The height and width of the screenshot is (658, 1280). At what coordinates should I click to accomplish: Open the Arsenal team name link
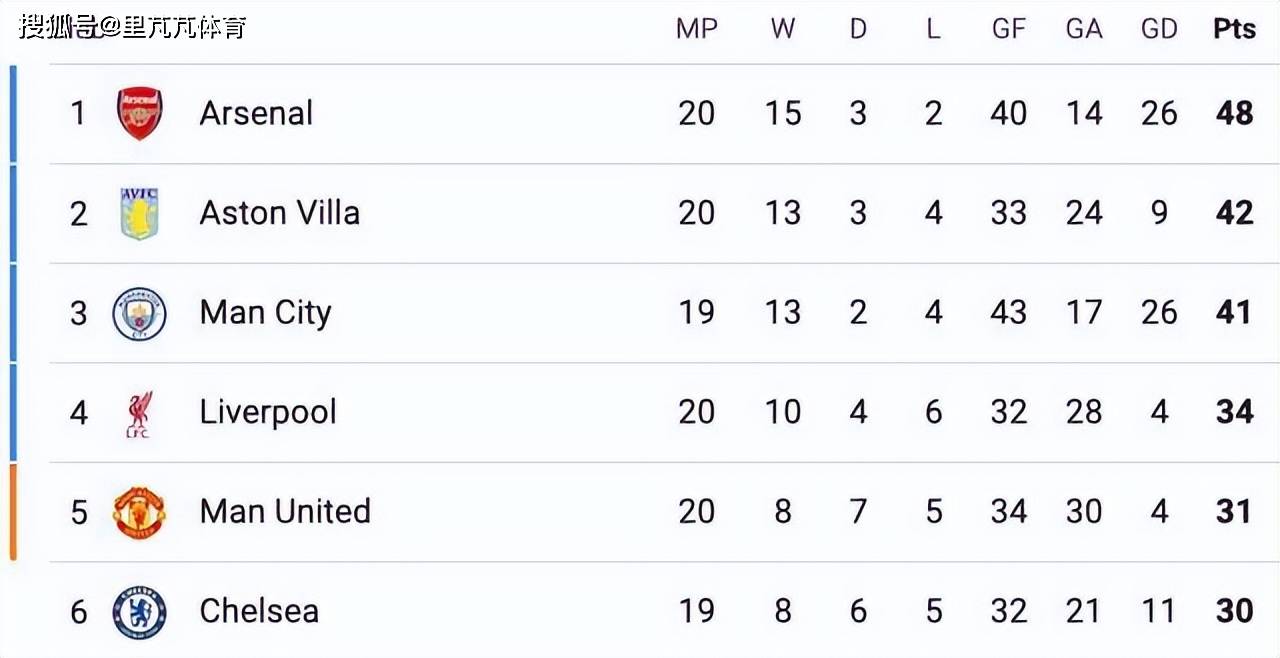[x=256, y=113]
